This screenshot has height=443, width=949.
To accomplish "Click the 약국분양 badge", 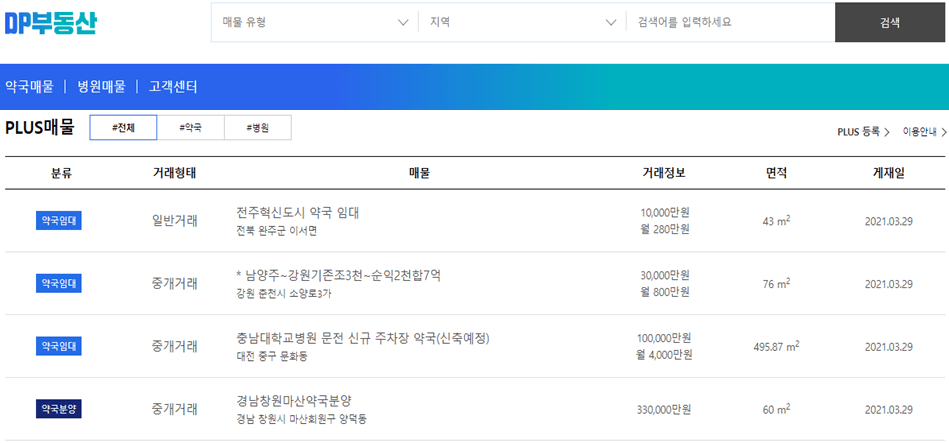I will pyautogui.click(x=59, y=409).
